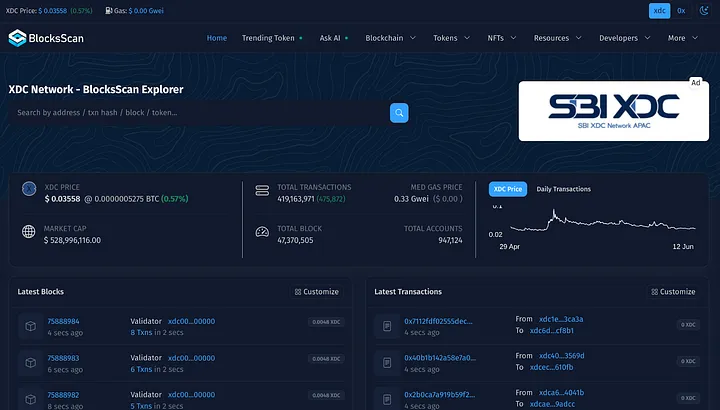Open transaction 0x40b1b142a58e7a0...
The image size is (720, 410).
440,358
